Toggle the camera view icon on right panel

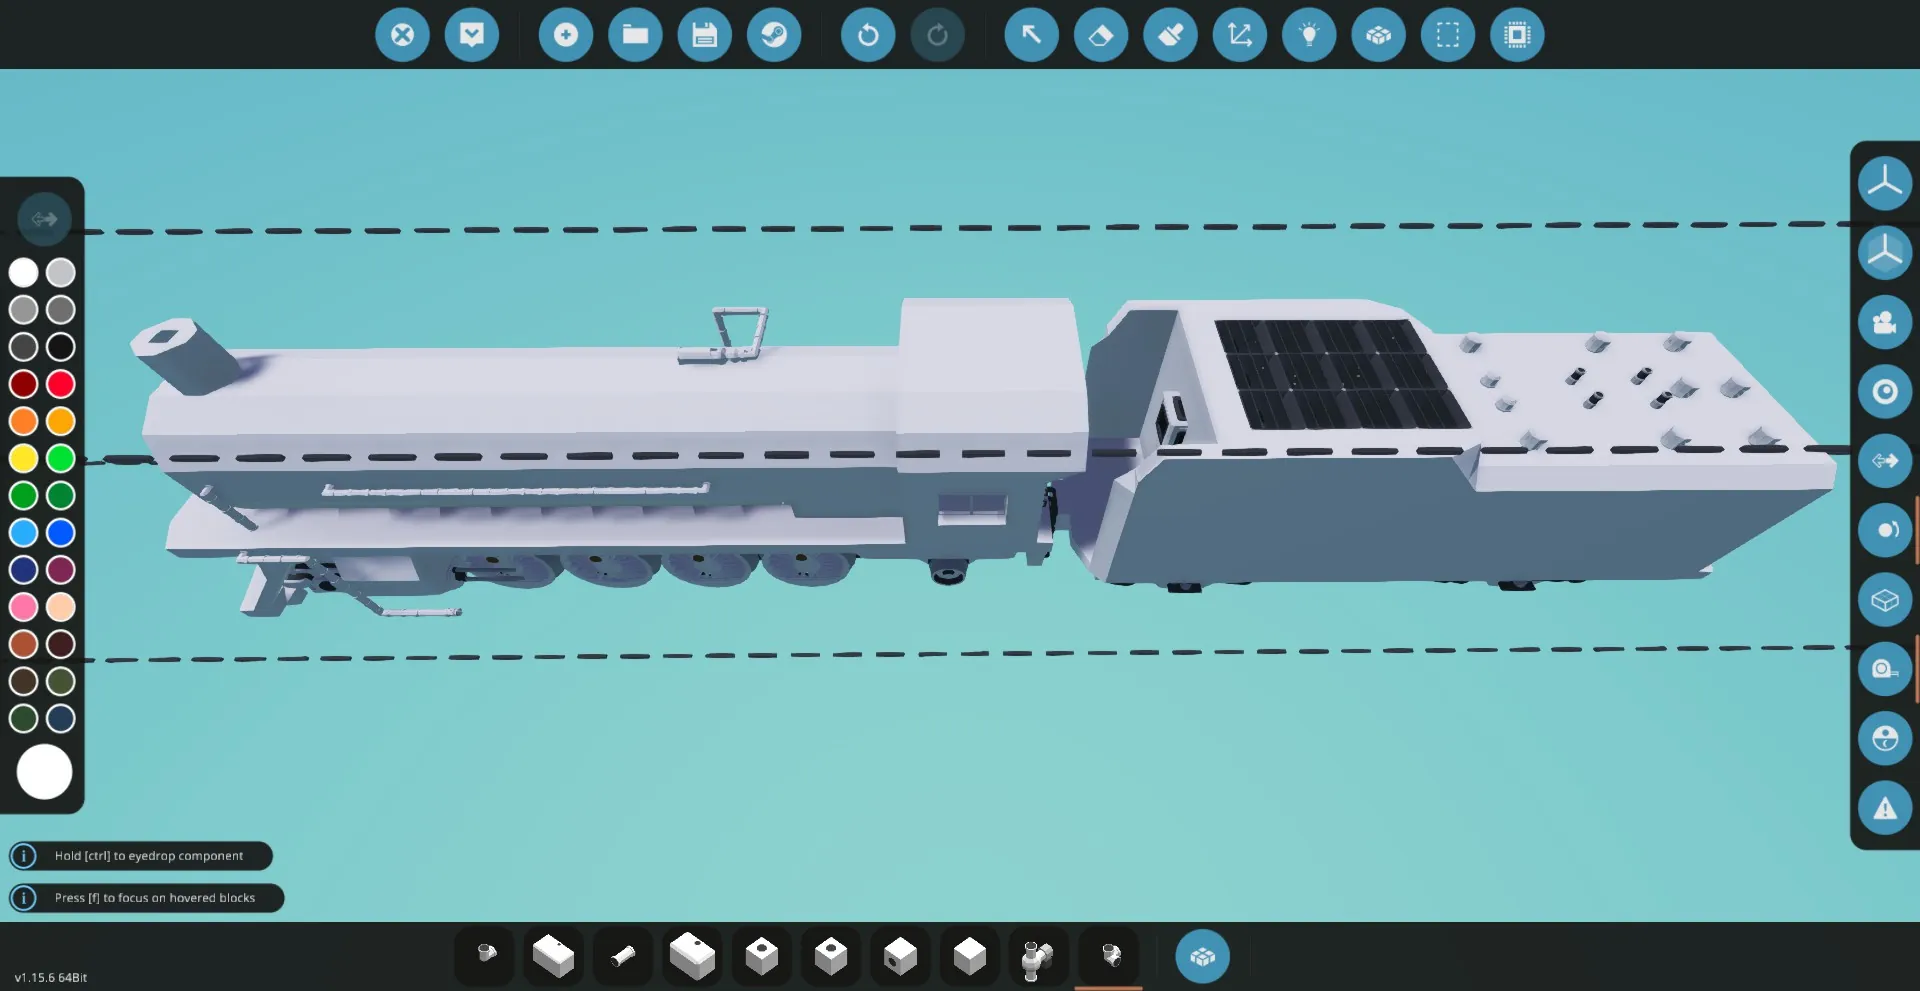coord(1885,322)
